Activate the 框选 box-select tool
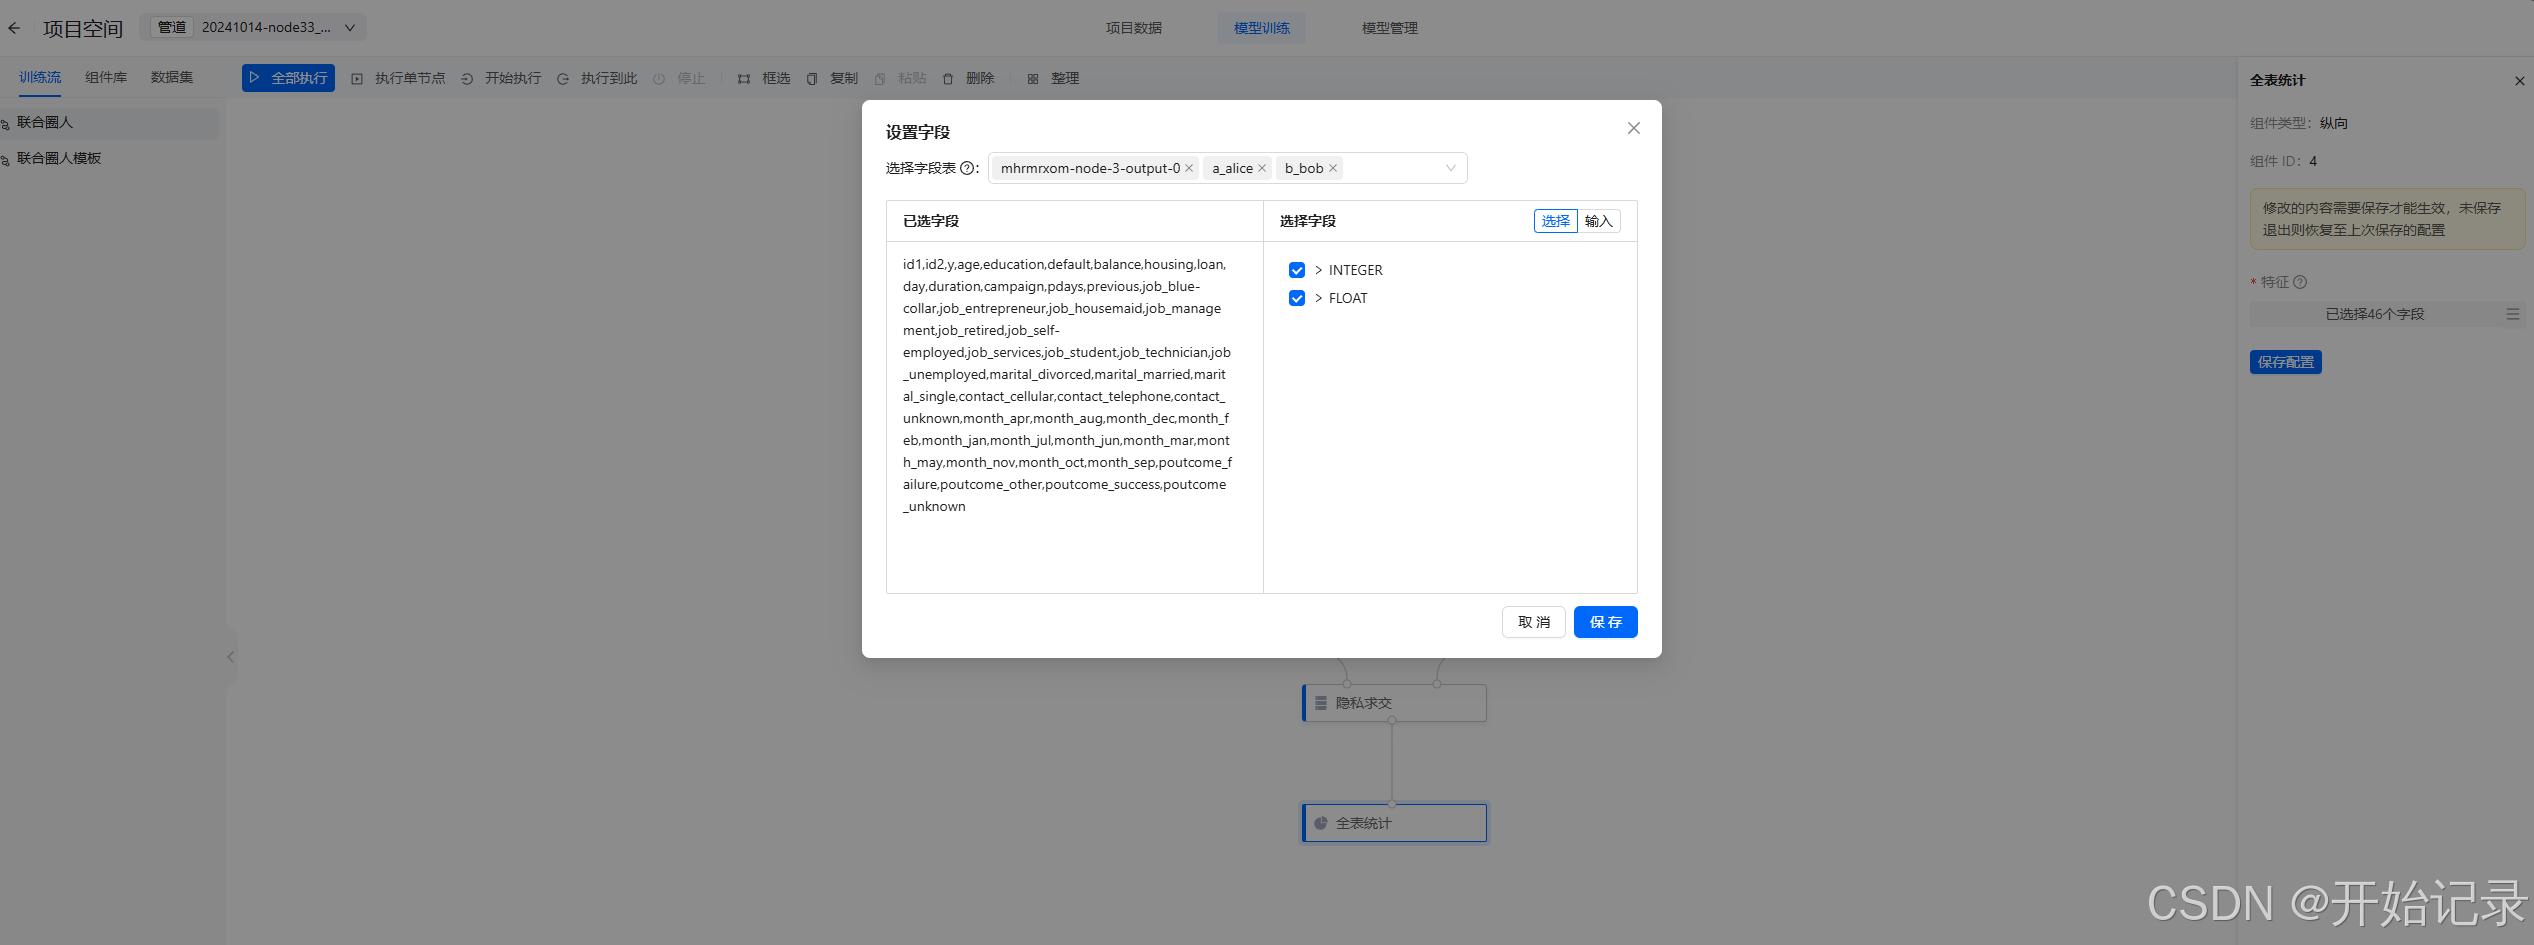2534x945 pixels. [x=743, y=78]
